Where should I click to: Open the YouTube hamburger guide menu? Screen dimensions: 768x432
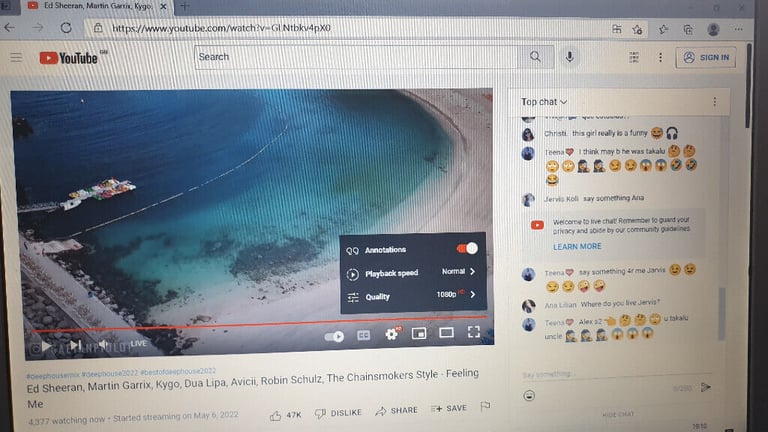[16, 58]
